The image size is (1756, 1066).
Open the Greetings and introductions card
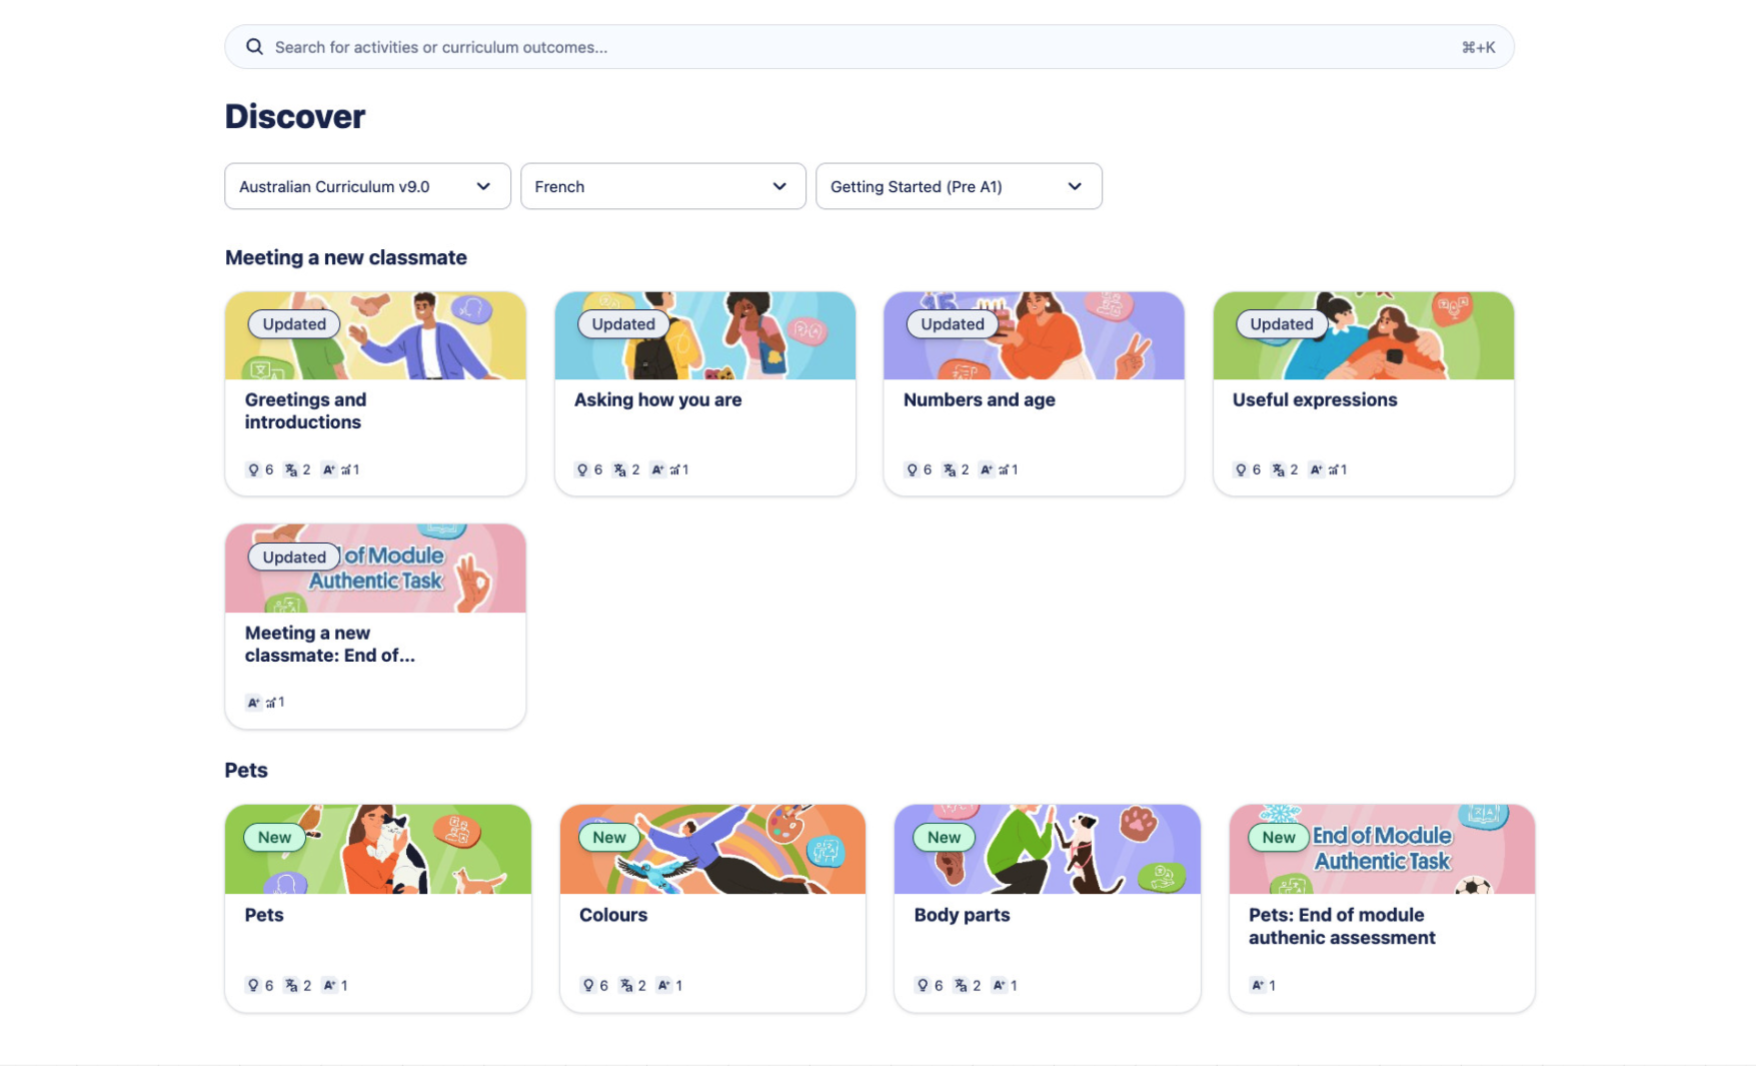[x=375, y=394]
